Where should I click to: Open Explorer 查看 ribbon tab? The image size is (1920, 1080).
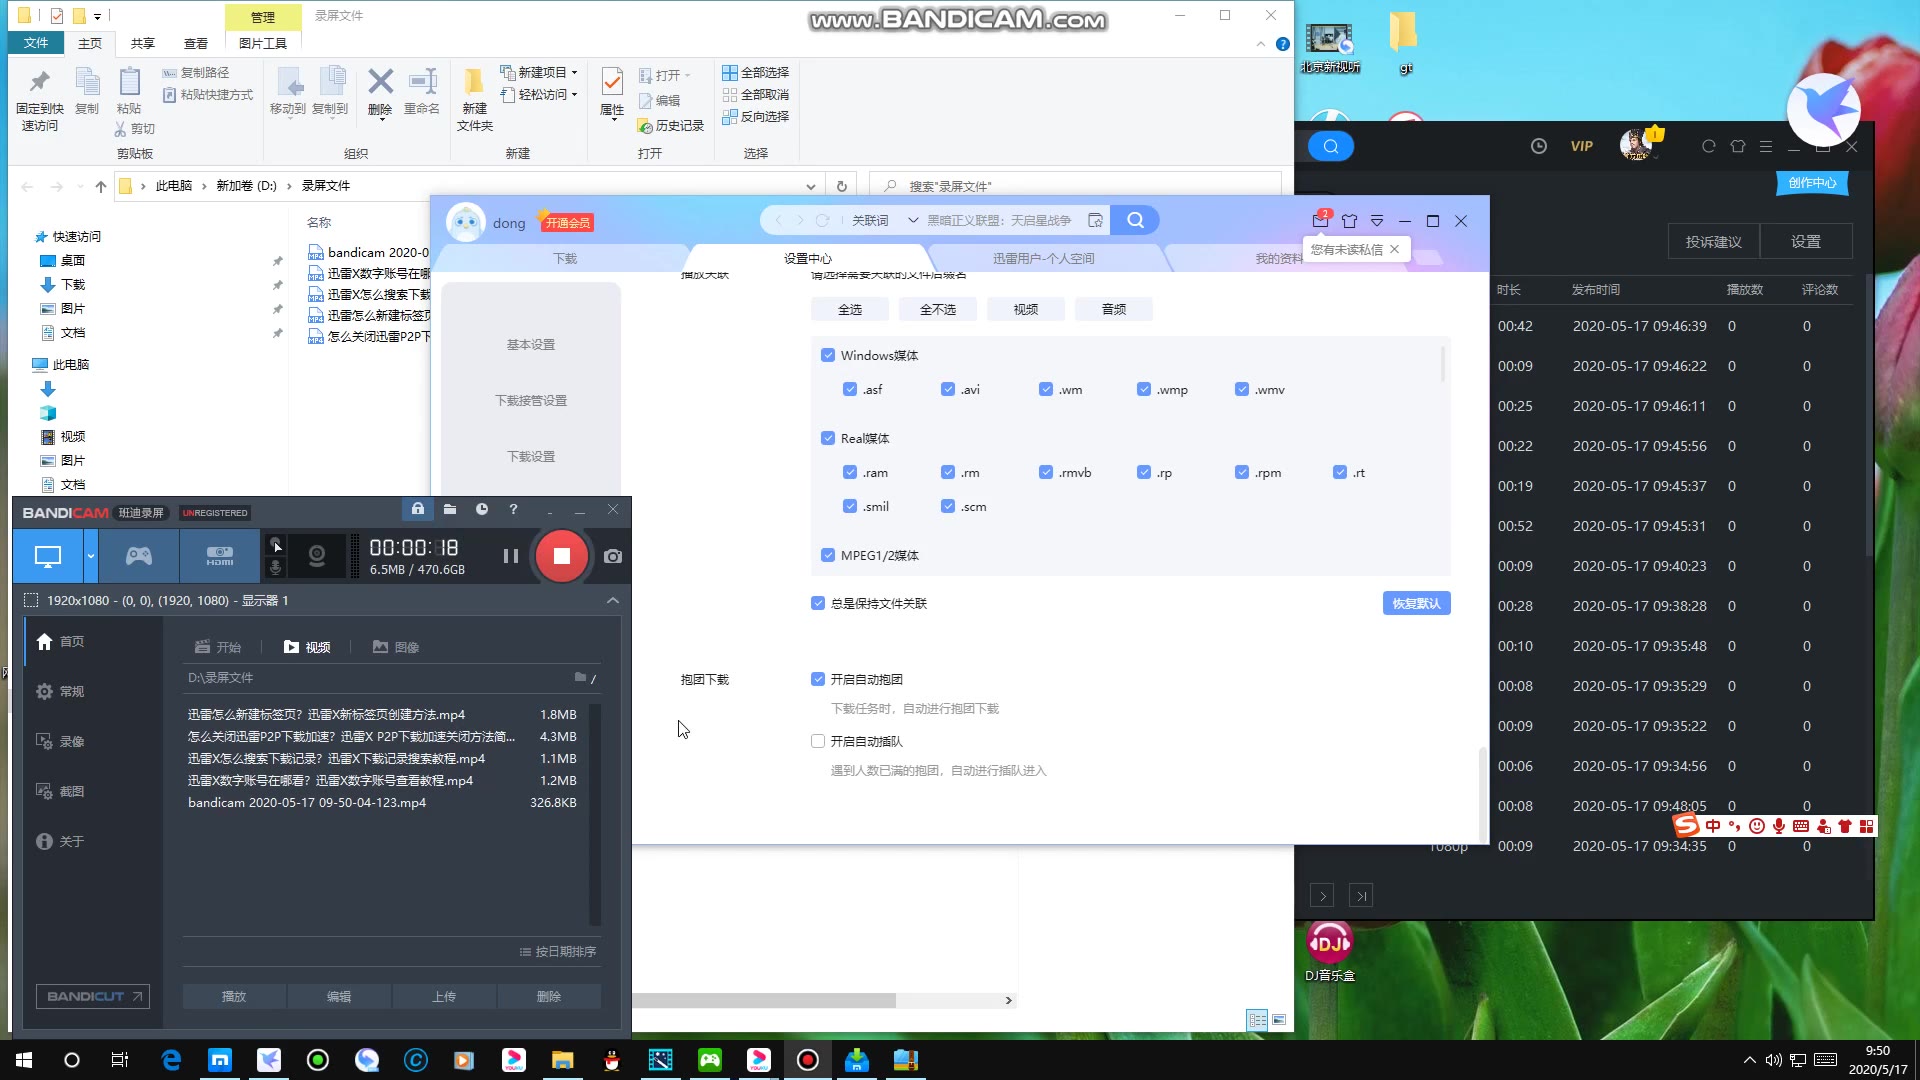[196, 43]
